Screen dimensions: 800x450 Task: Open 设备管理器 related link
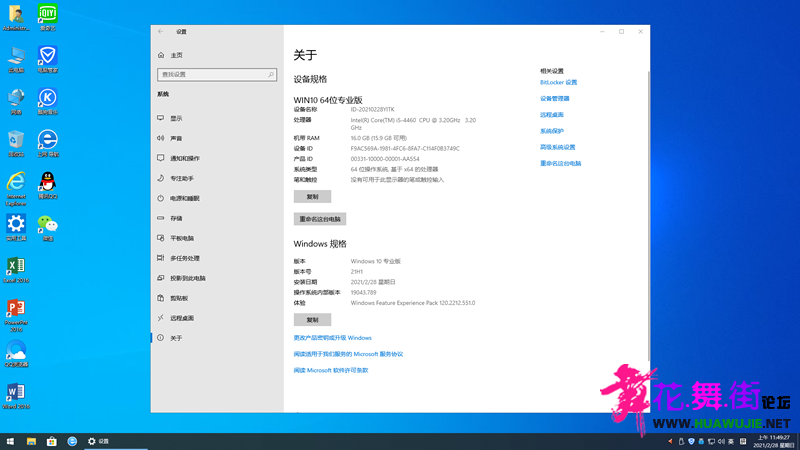(x=555, y=98)
